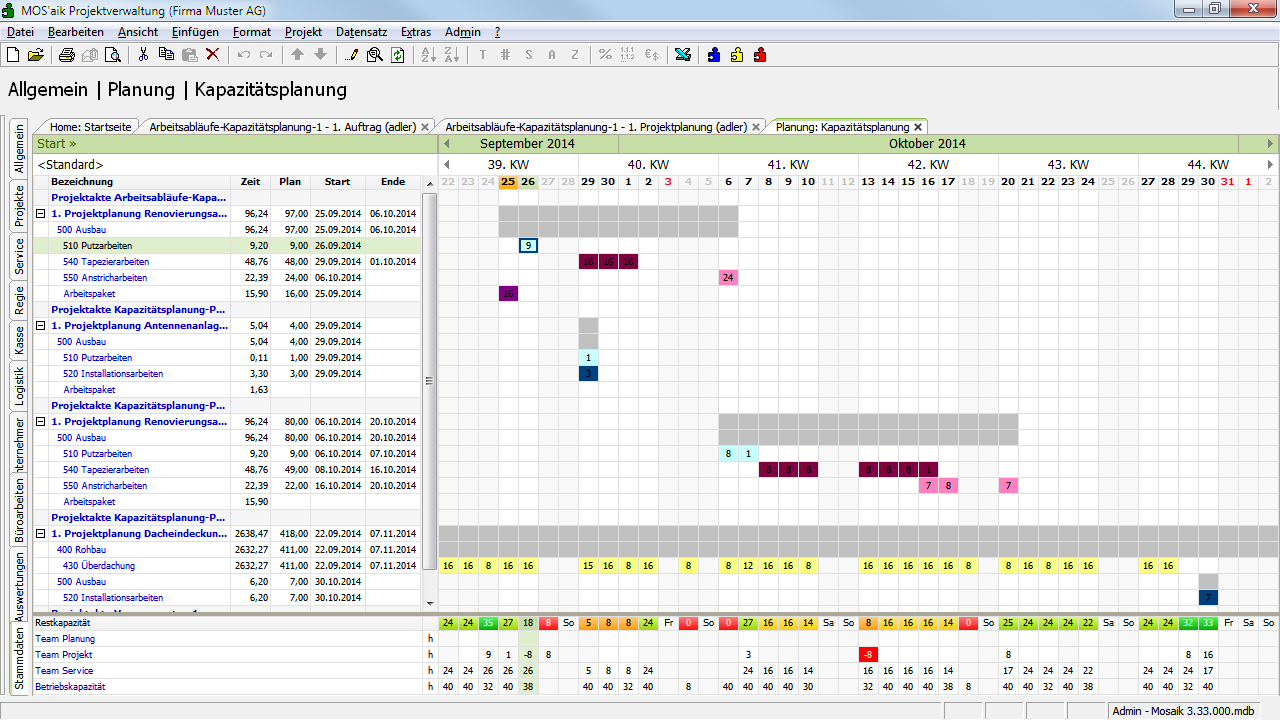Go to previous week left of 39. KW
Viewport: 1280px width, 720px height.
(x=447, y=164)
